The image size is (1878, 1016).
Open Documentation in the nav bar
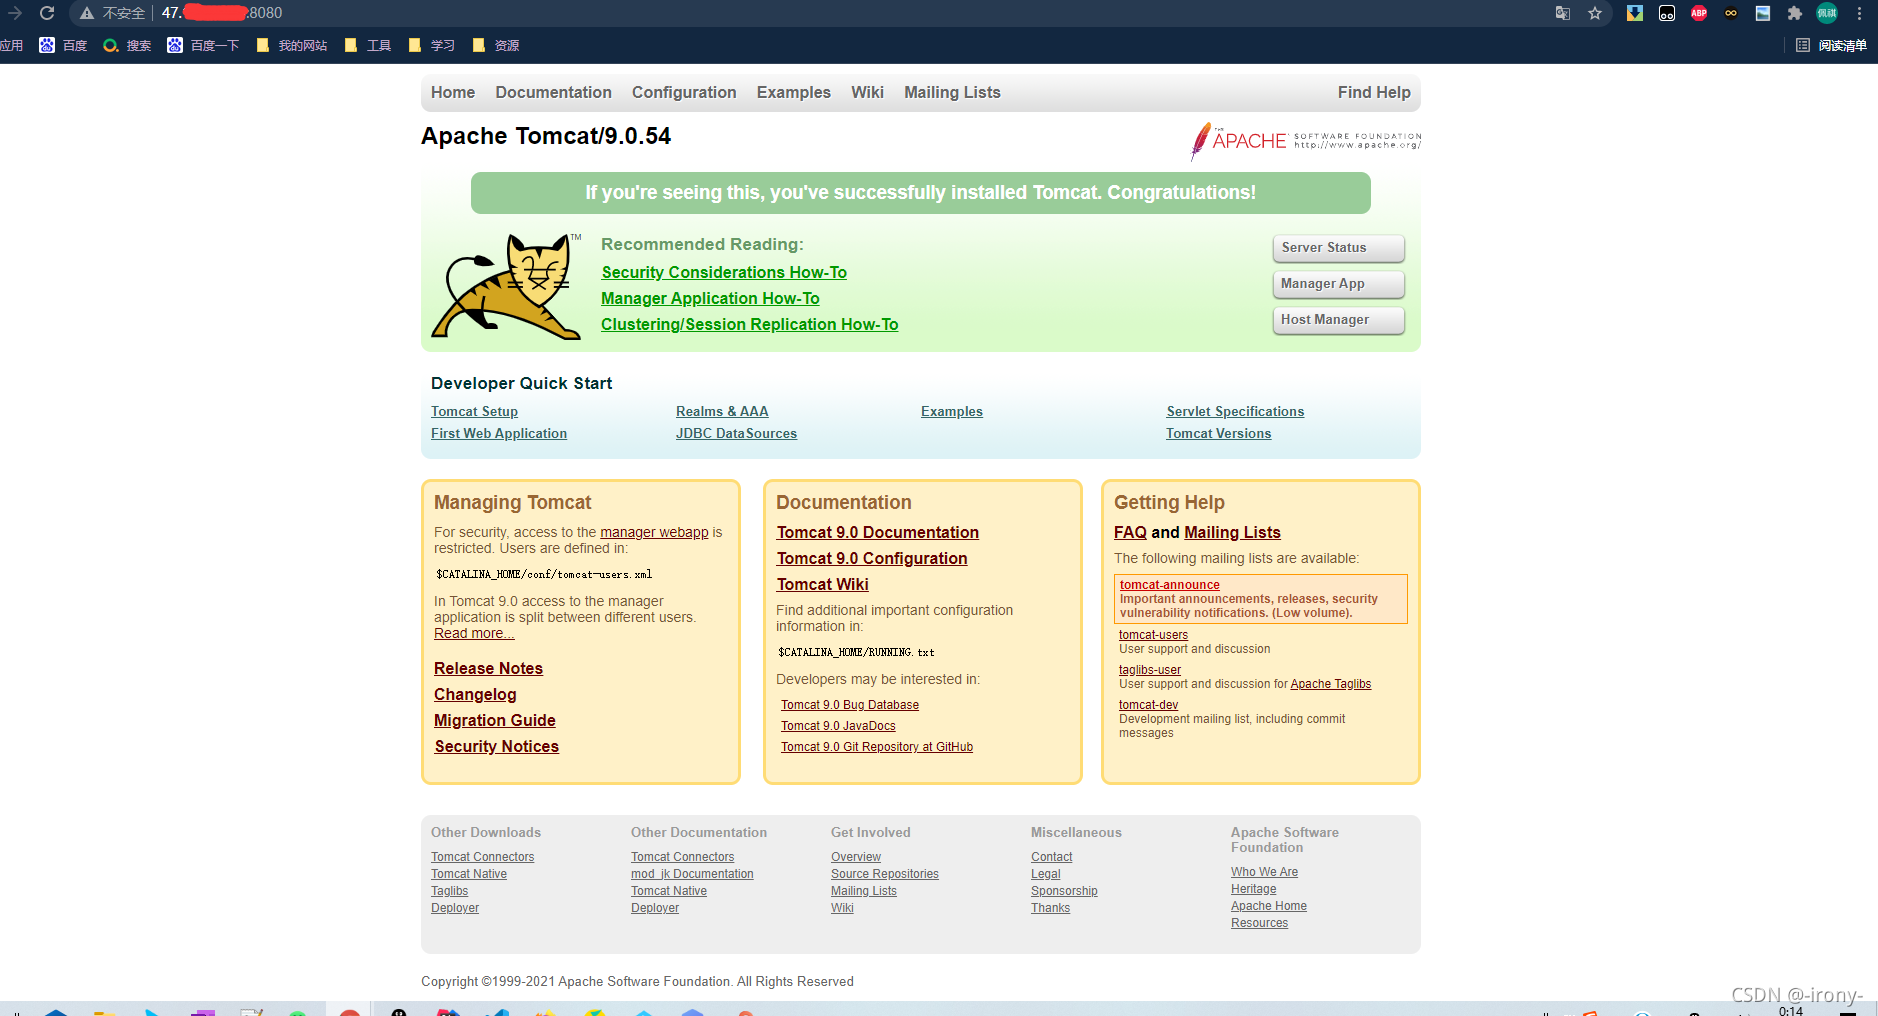pyautogui.click(x=553, y=92)
